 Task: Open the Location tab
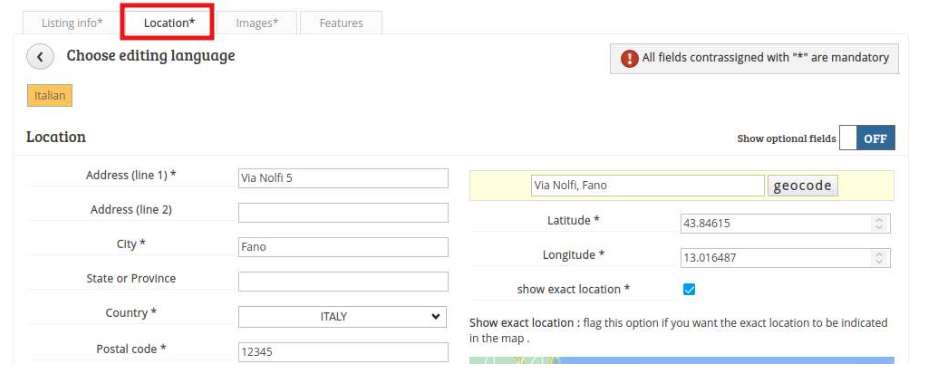point(169,23)
